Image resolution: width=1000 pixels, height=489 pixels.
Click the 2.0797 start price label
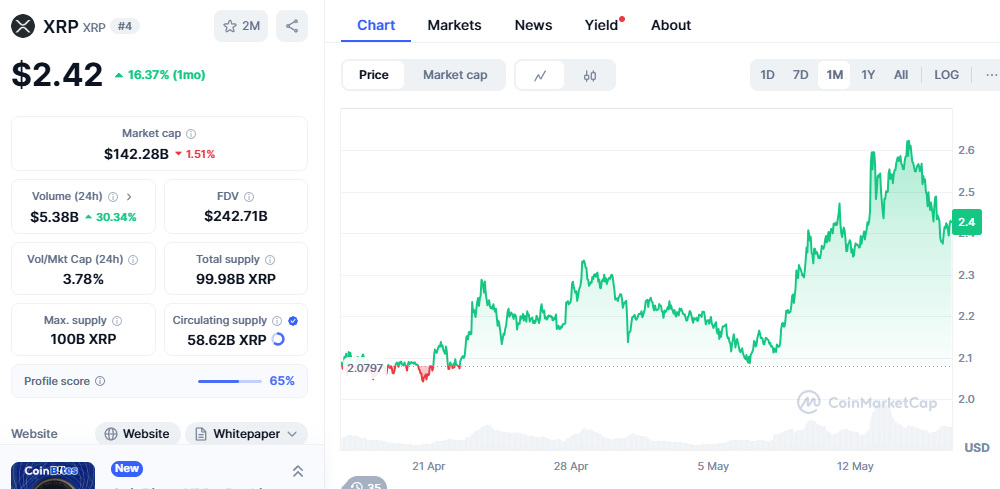point(365,368)
